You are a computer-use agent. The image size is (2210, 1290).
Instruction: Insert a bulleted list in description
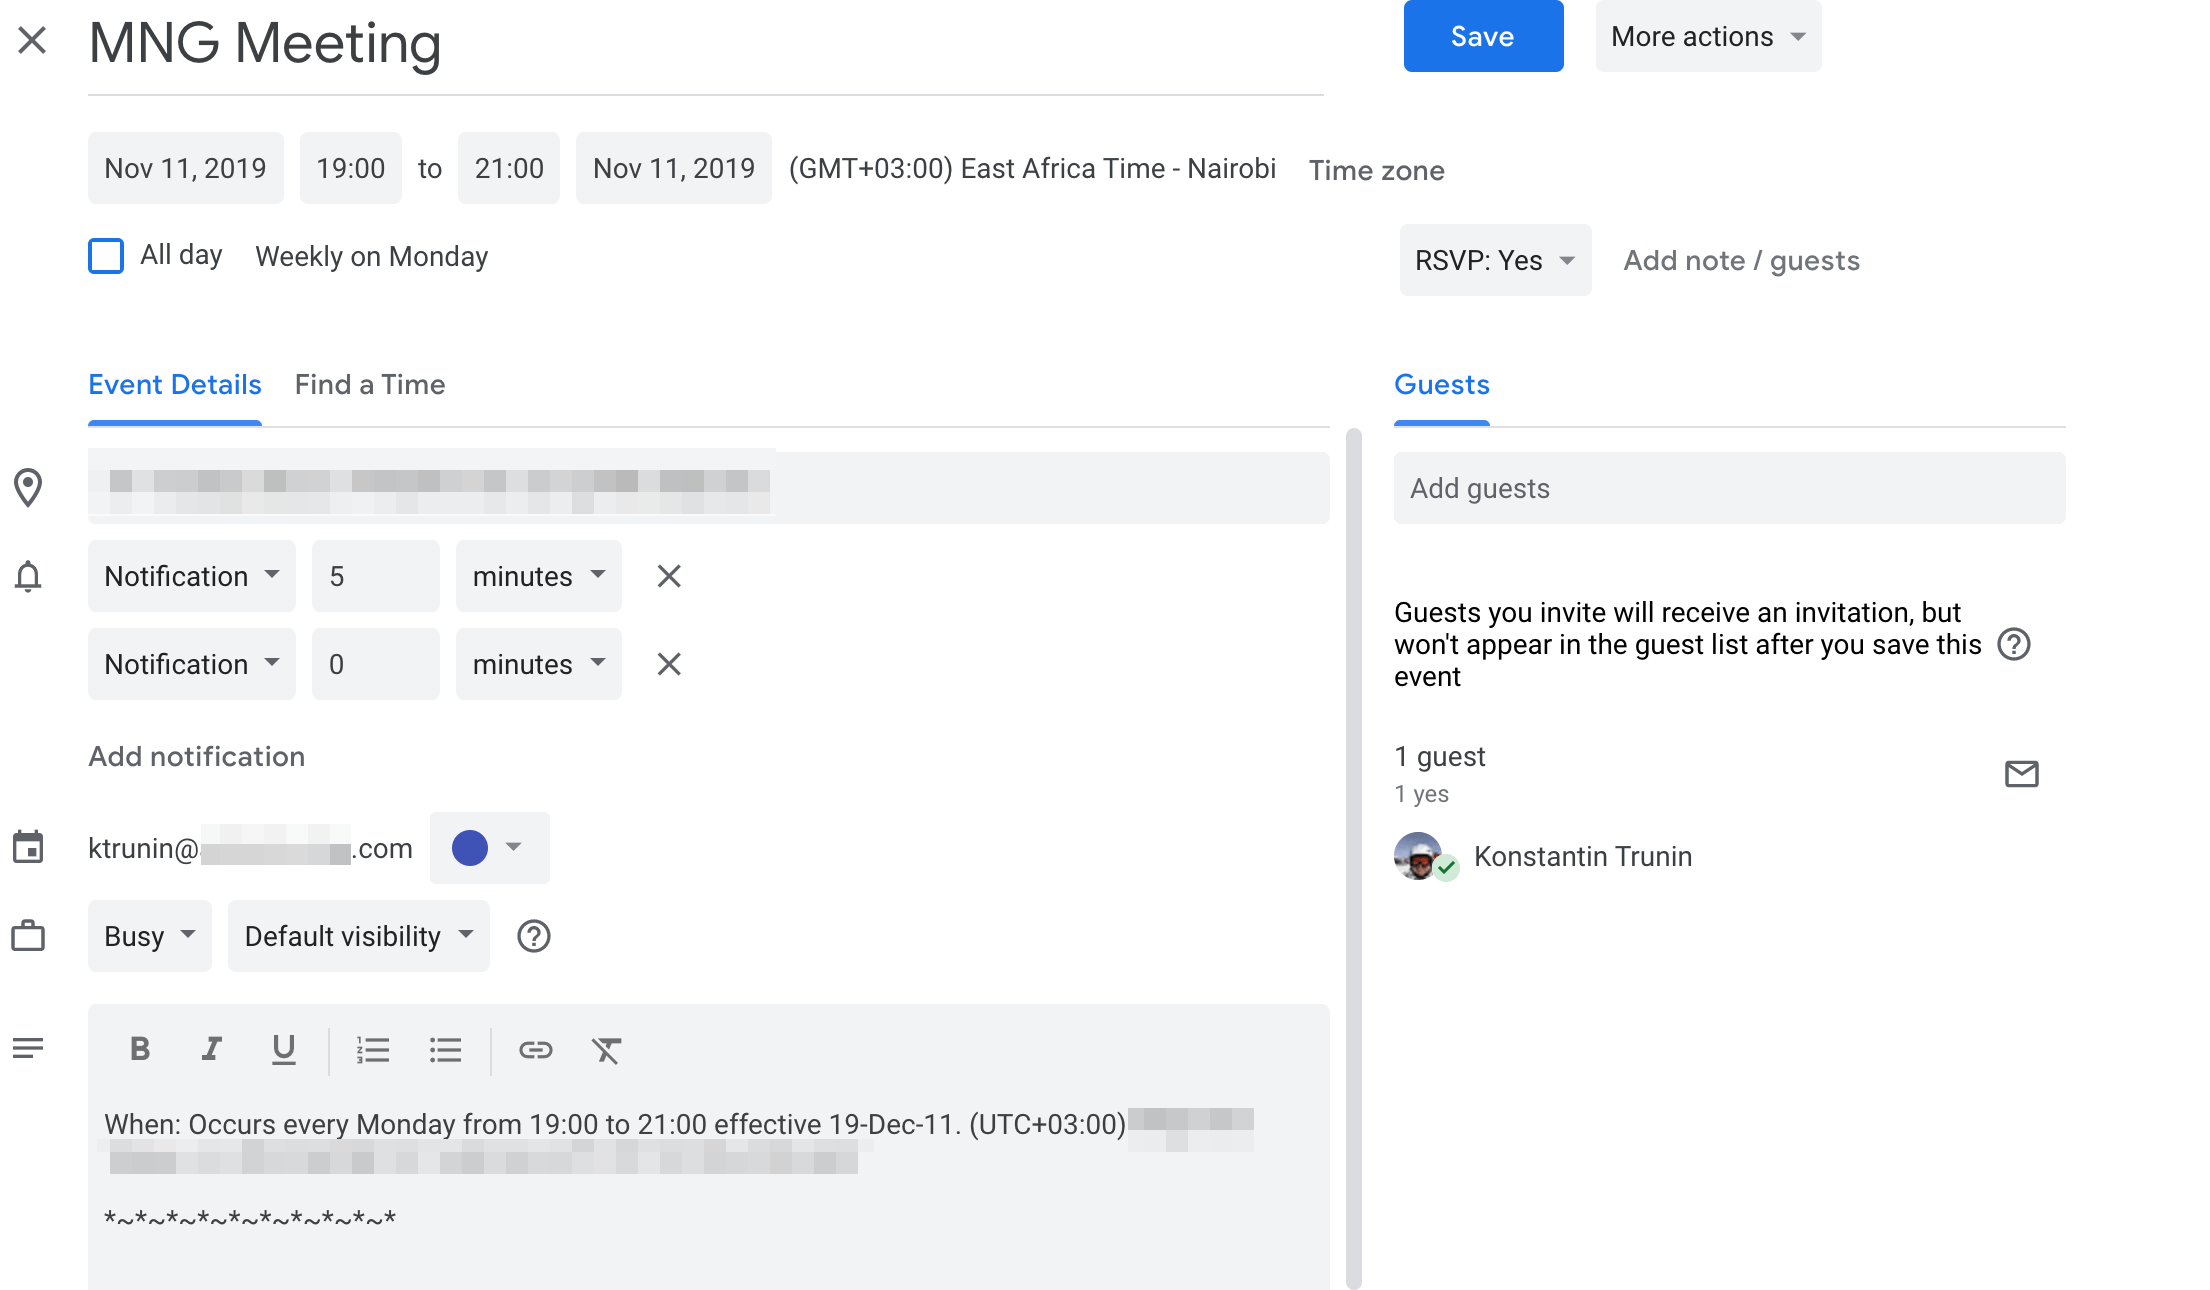click(x=445, y=1049)
